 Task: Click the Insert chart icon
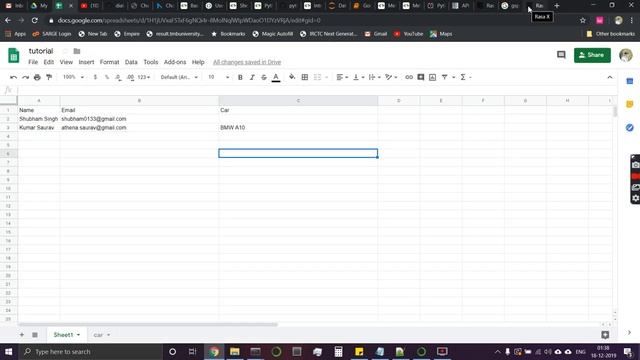[432, 77]
